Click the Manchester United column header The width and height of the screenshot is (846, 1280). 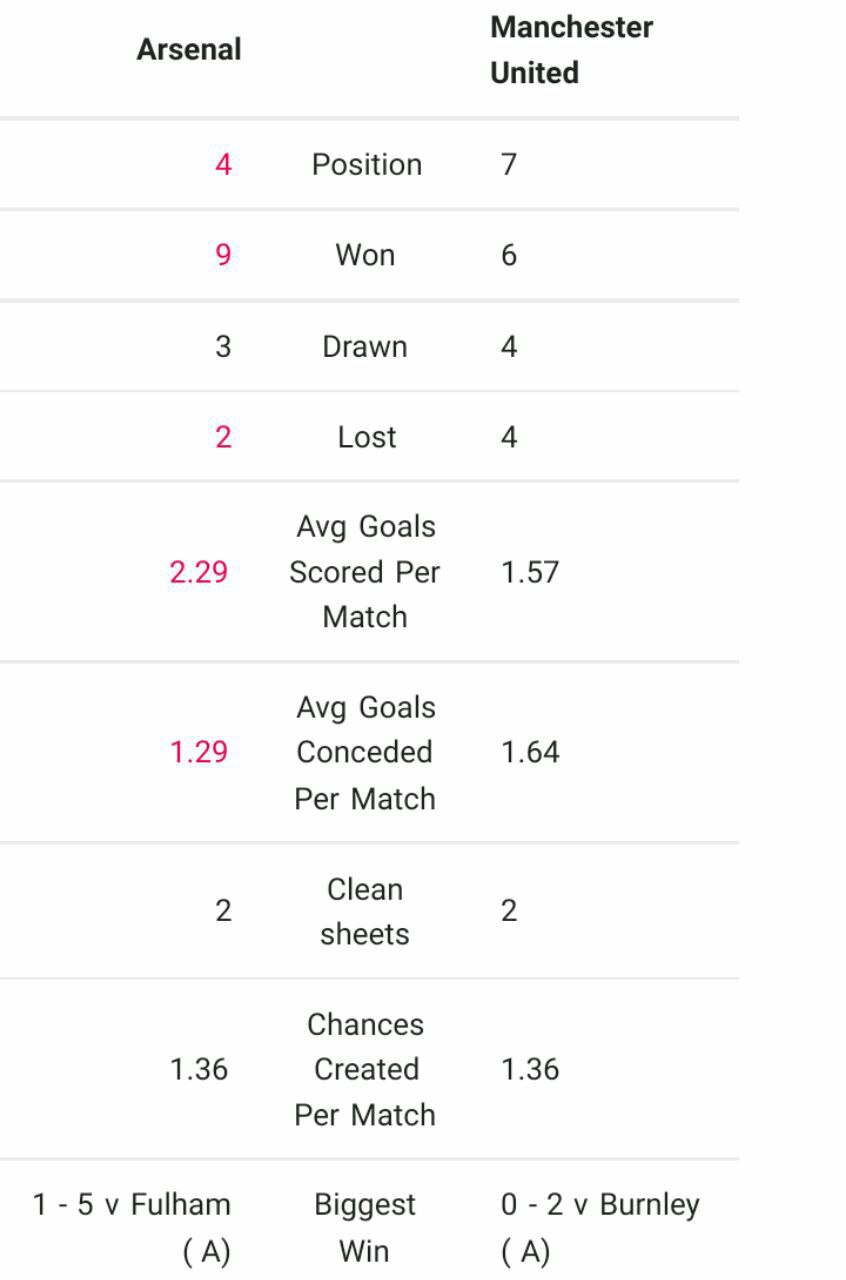572,50
